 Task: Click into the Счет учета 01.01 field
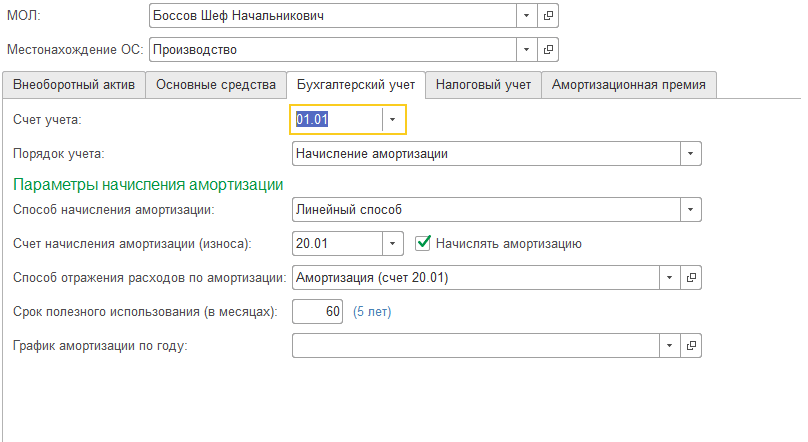(336, 119)
